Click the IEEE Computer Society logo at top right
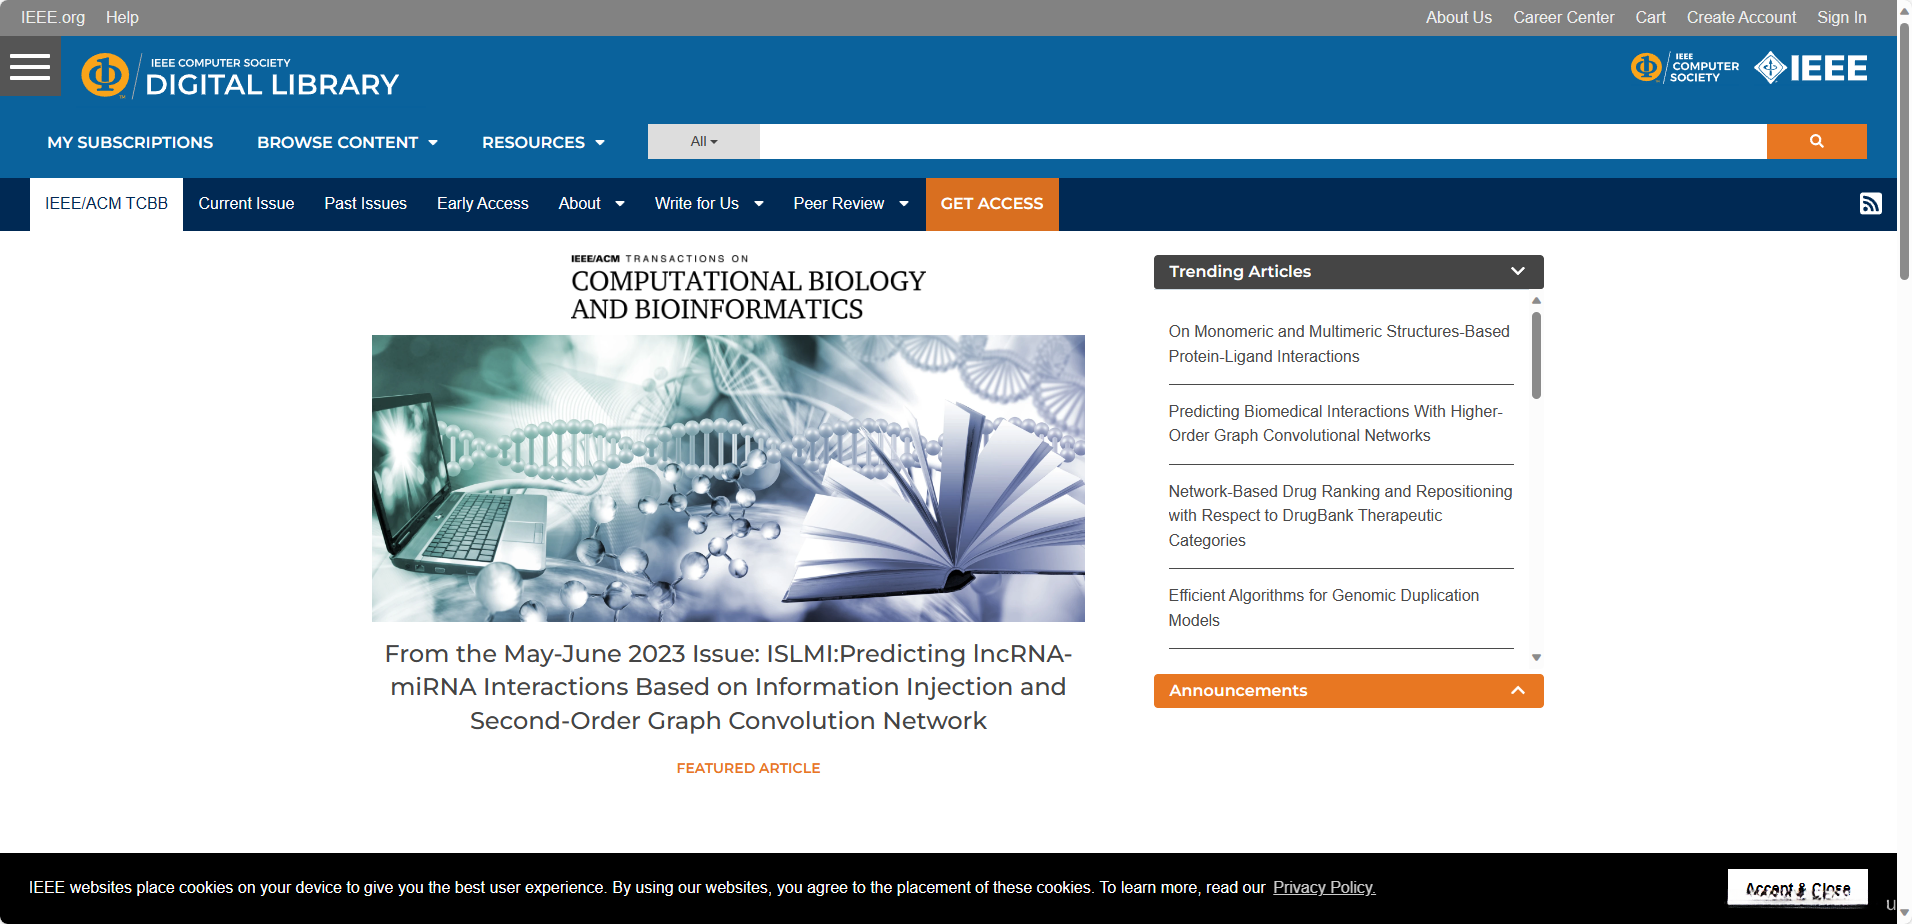This screenshot has height=924, width=1912. point(1685,68)
